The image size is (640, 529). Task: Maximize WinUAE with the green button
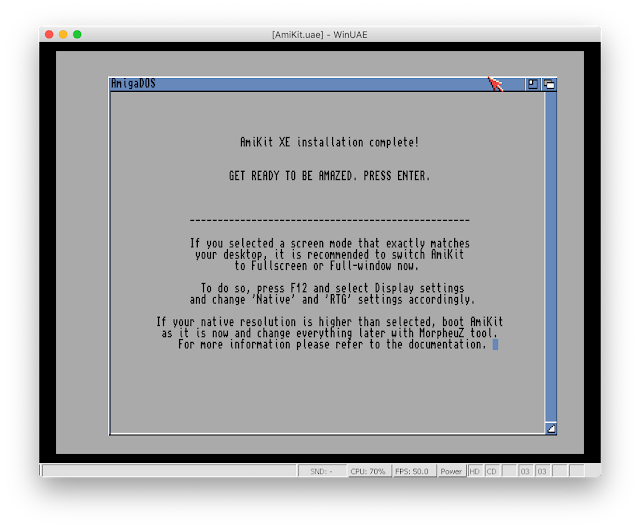click(x=77, y=34)
